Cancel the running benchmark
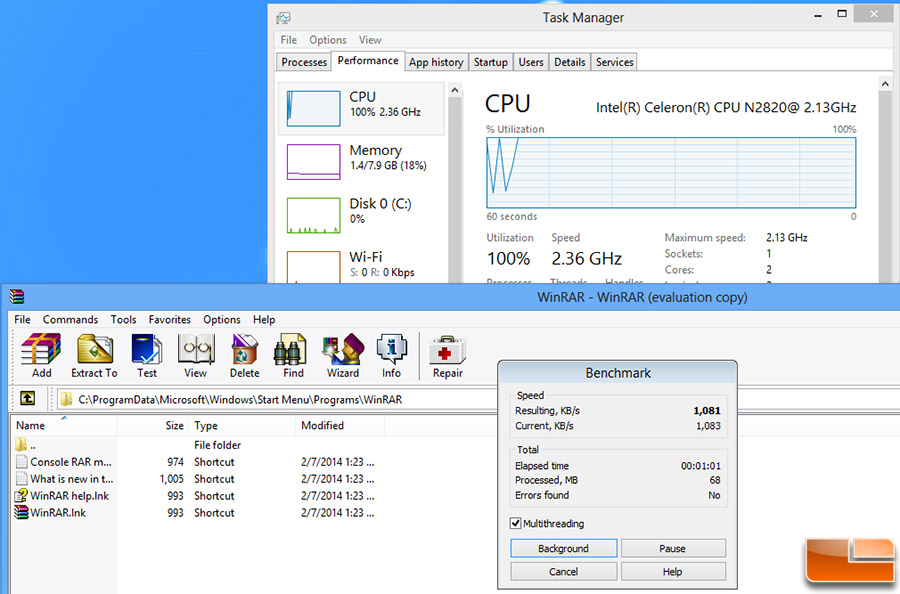This screenshot has width=900, height=594. pyautogui.click(x=563, y=572)
